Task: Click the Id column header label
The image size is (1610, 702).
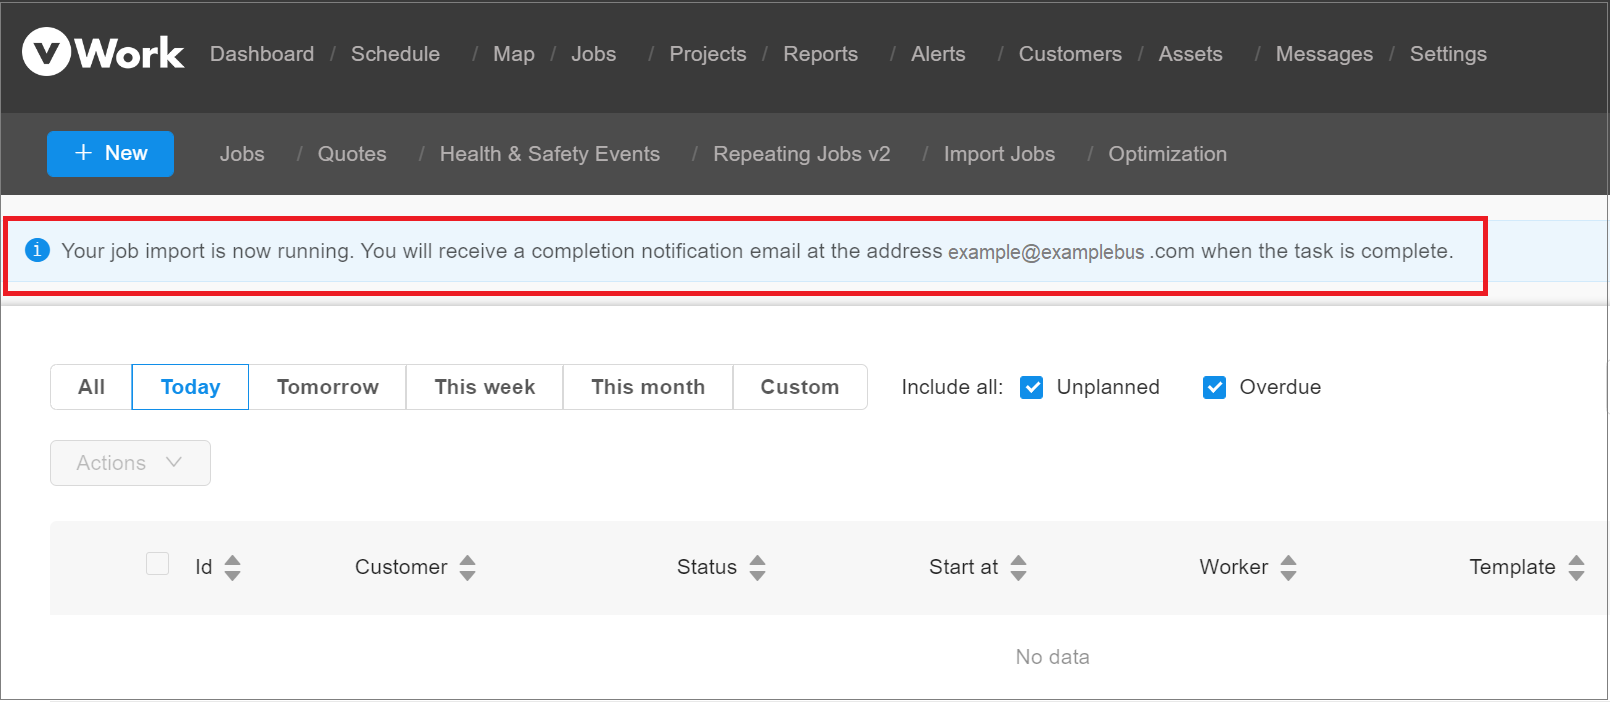Action: [204, 567]
